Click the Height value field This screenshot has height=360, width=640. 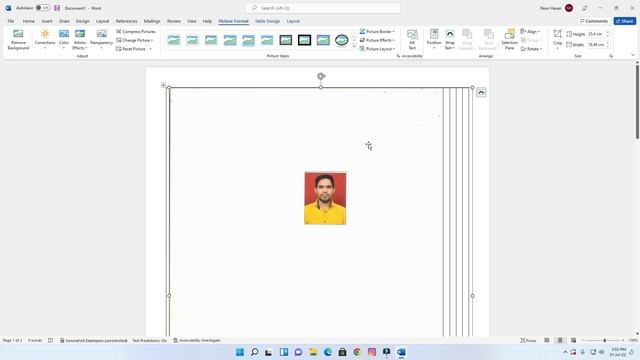596,34
